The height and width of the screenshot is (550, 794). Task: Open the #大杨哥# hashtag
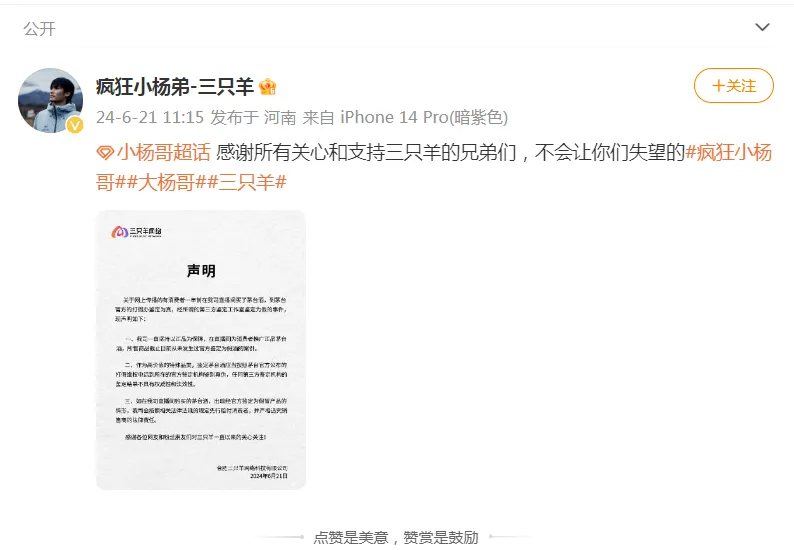168,182
